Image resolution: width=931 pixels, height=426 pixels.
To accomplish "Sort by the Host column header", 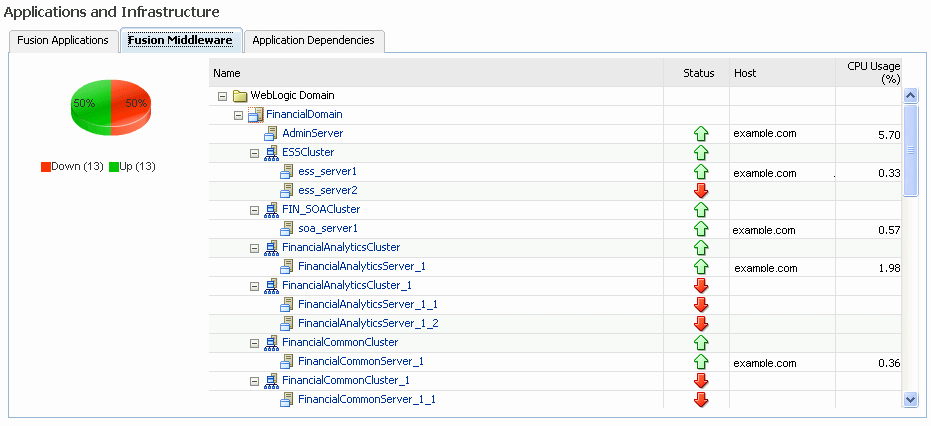I will coord(782,73).
